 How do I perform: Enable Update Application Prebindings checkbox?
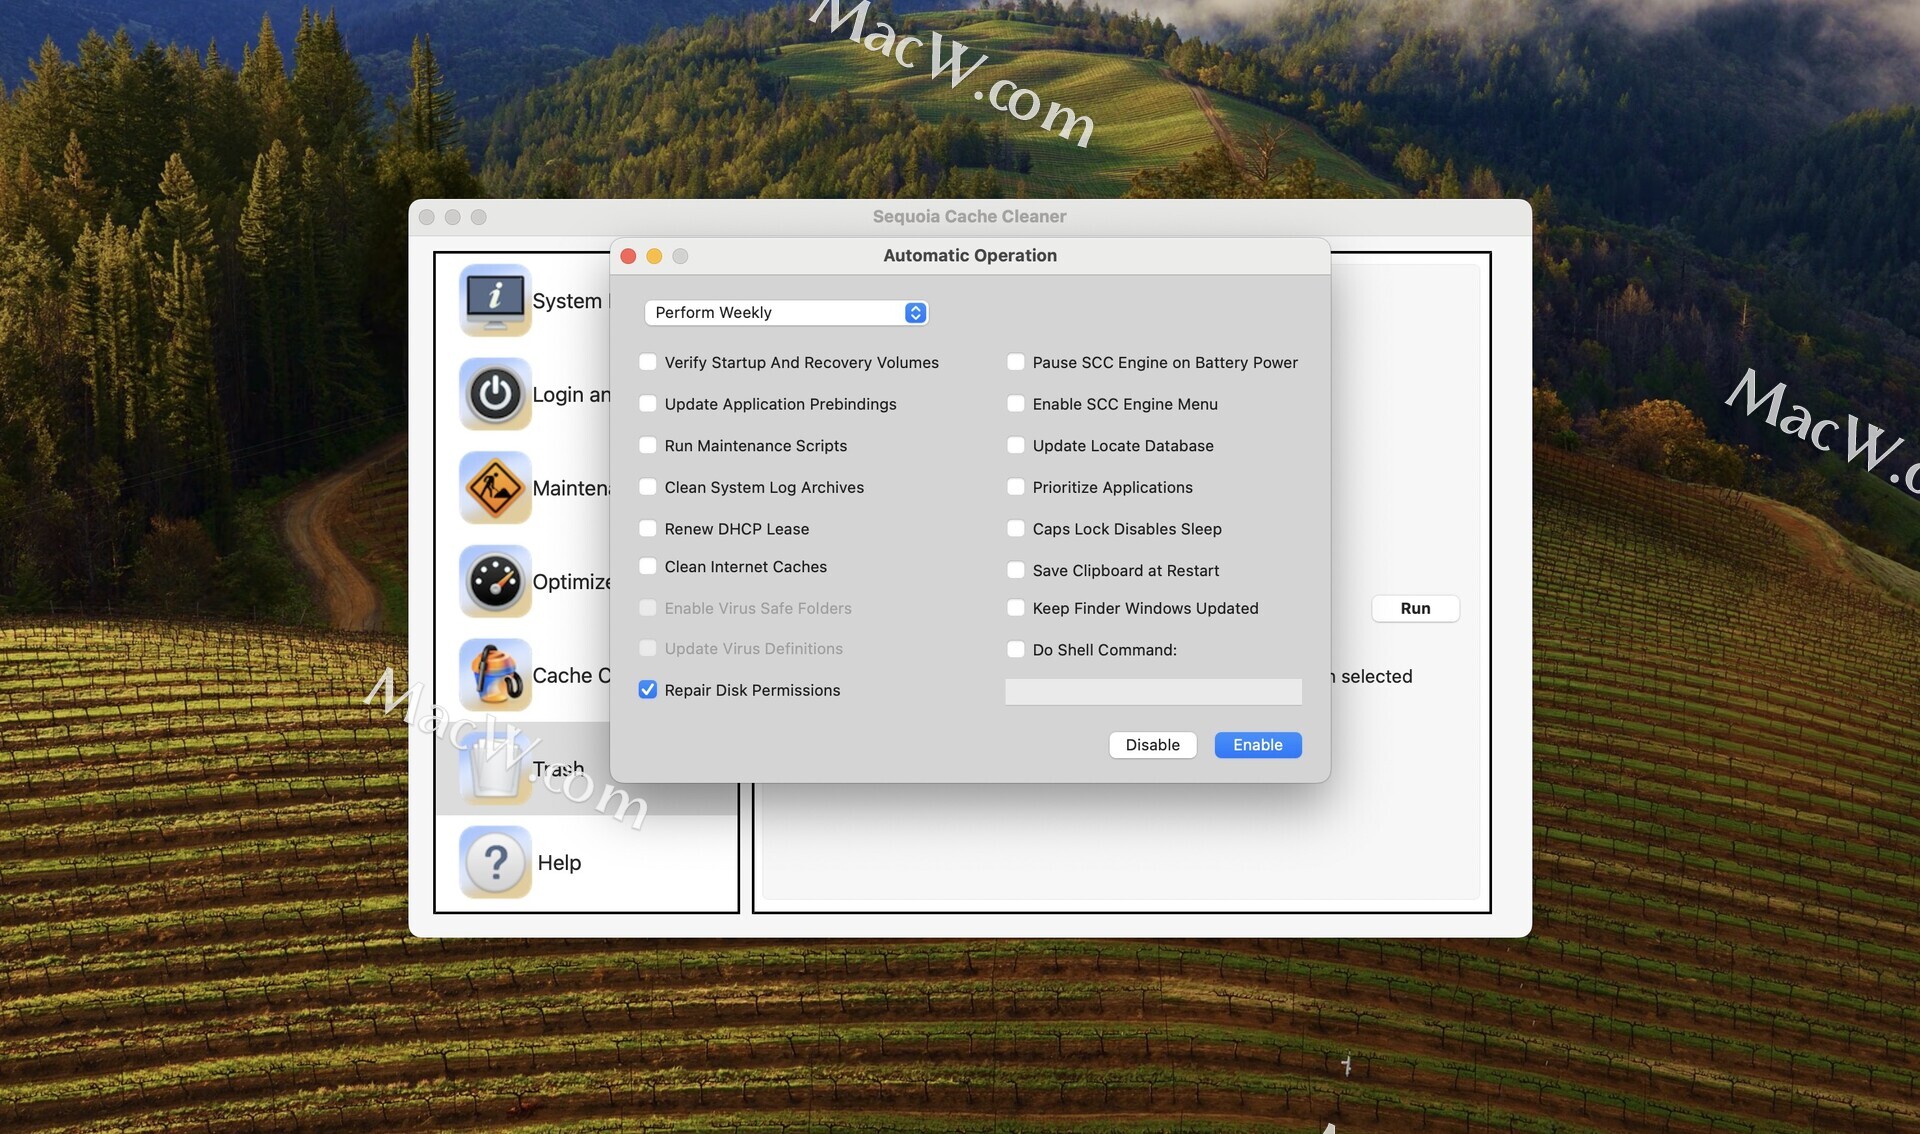pyautogui.click(x=648, y=404)
